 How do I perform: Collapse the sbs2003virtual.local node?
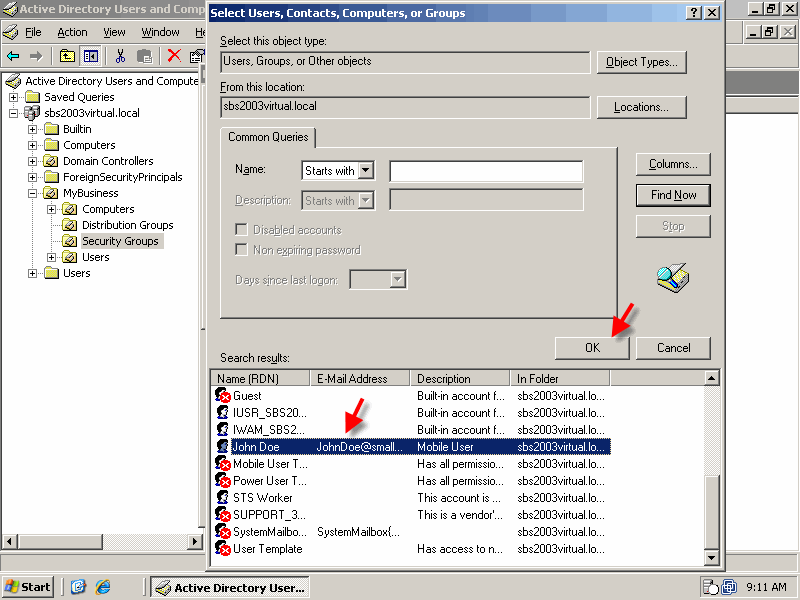13,113
